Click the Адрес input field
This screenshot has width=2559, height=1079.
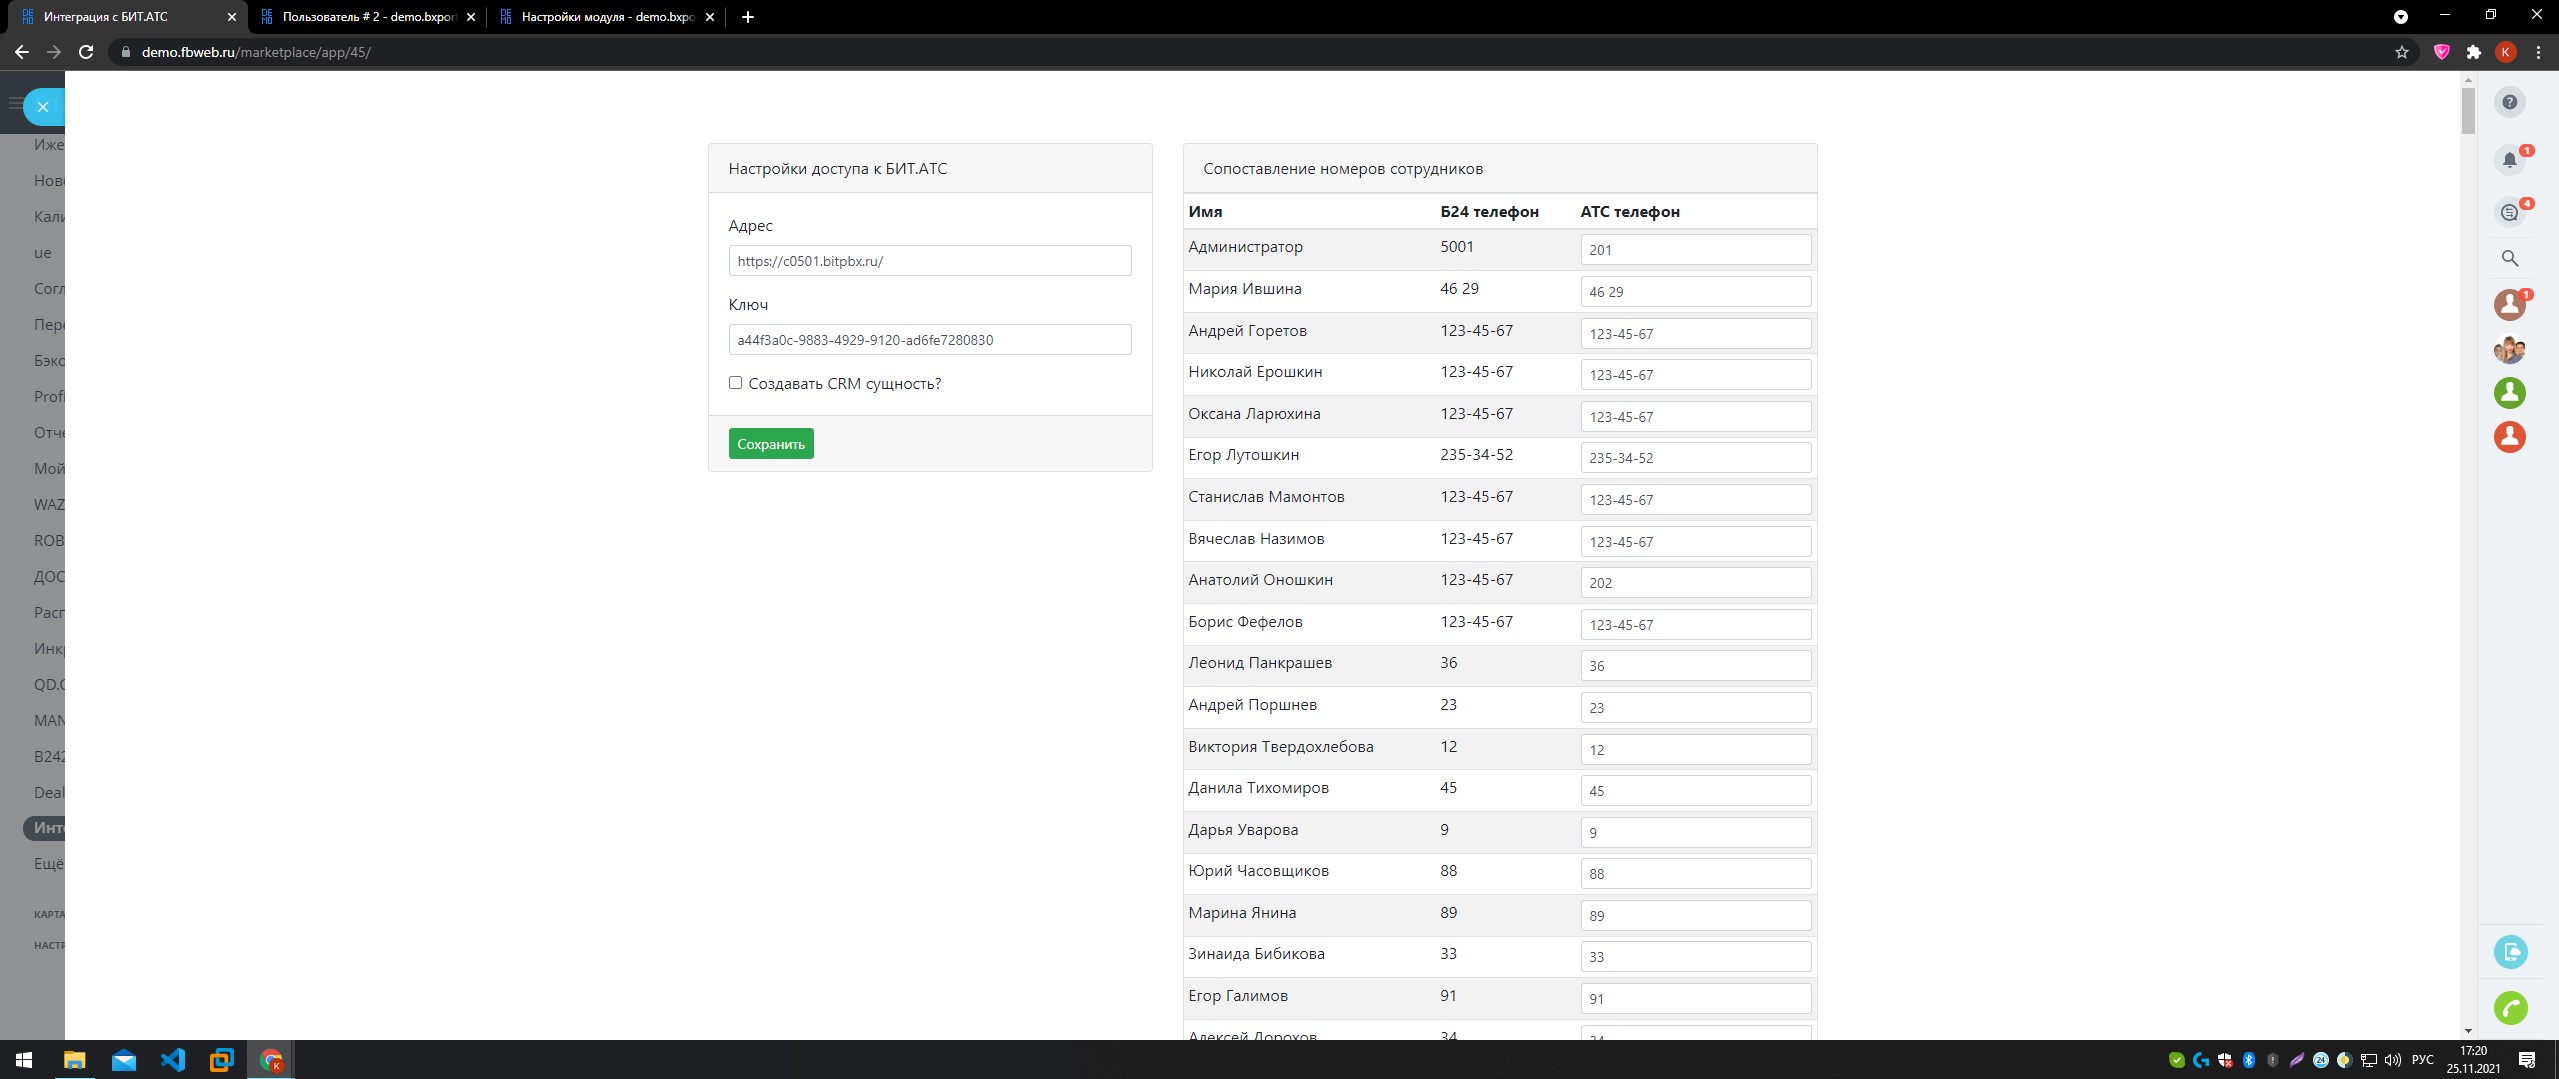(x=929, y=261)
